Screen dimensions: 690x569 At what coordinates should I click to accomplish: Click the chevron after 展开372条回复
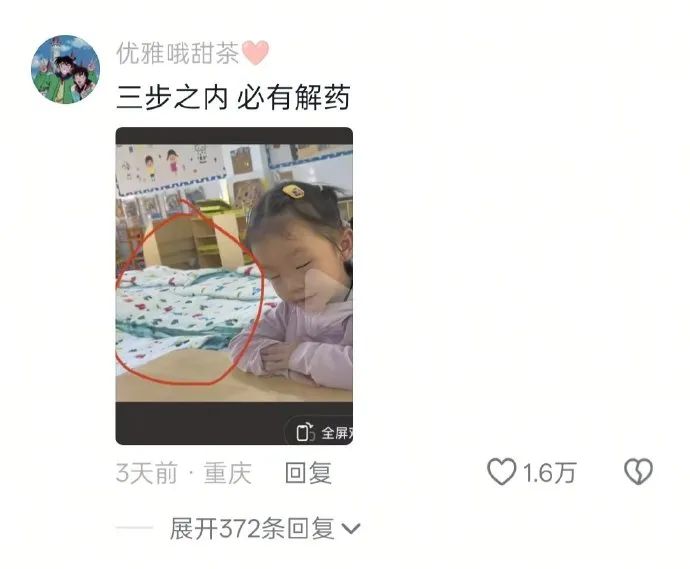[x=351, y=528]
